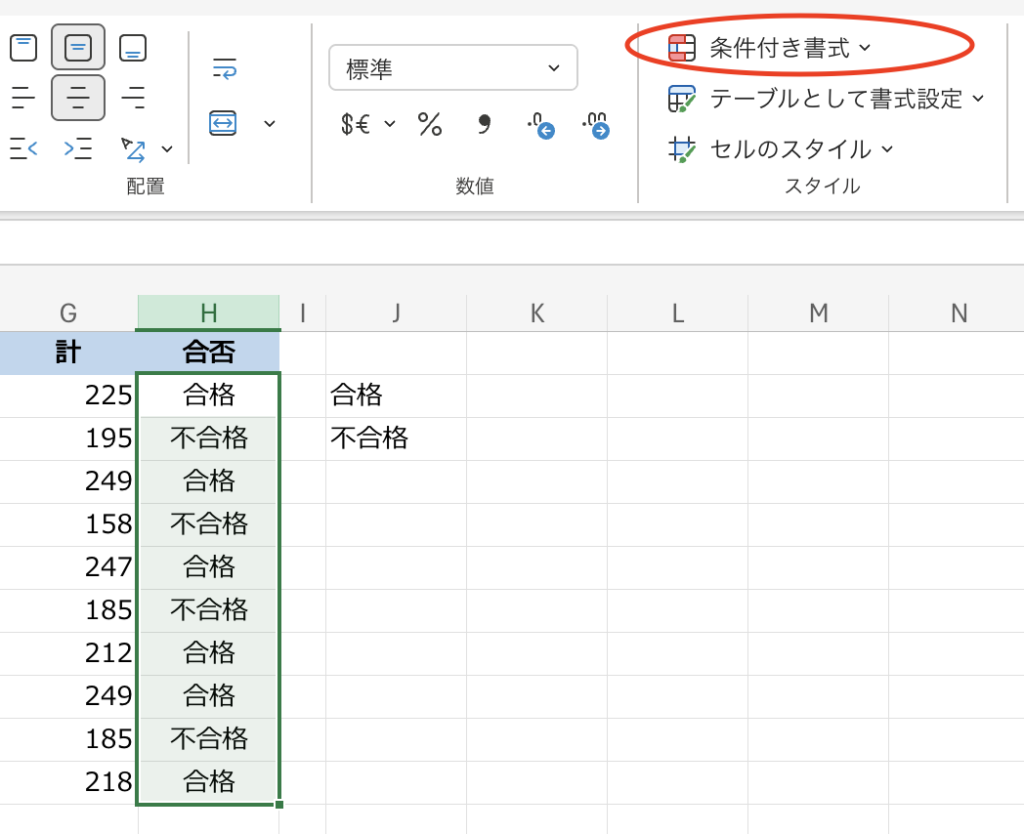Viewport: 1024px width, 834px height.
Task: Increase decimal places icon
Action: [x=541, y=125]
